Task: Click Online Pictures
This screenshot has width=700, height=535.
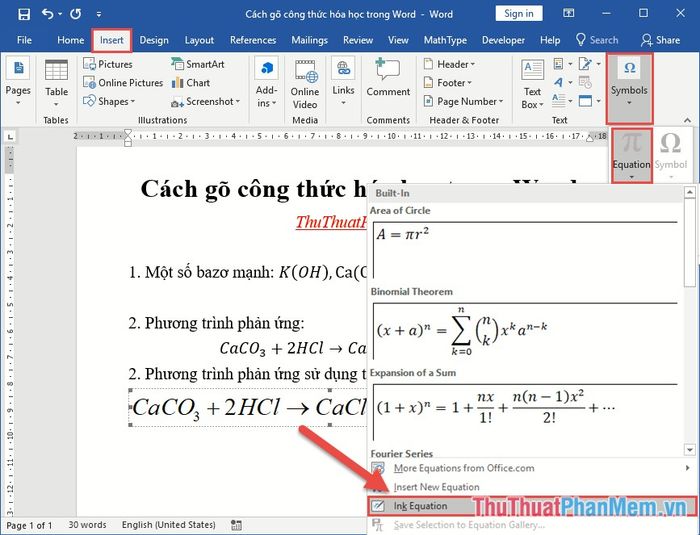Action: click(123, 83)
